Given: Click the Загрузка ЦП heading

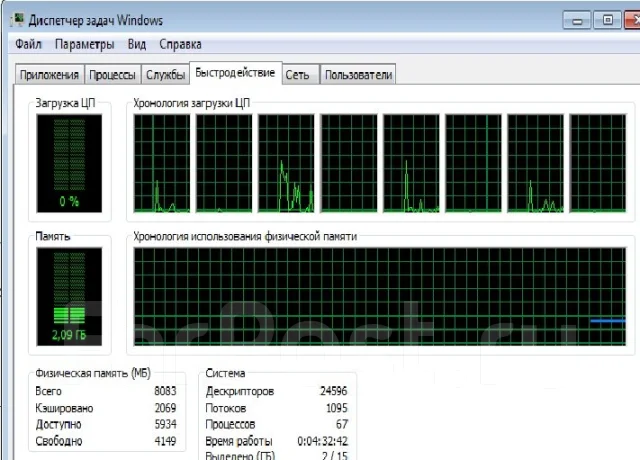Looking at the screenshot, I should click(x=65, y=103).
